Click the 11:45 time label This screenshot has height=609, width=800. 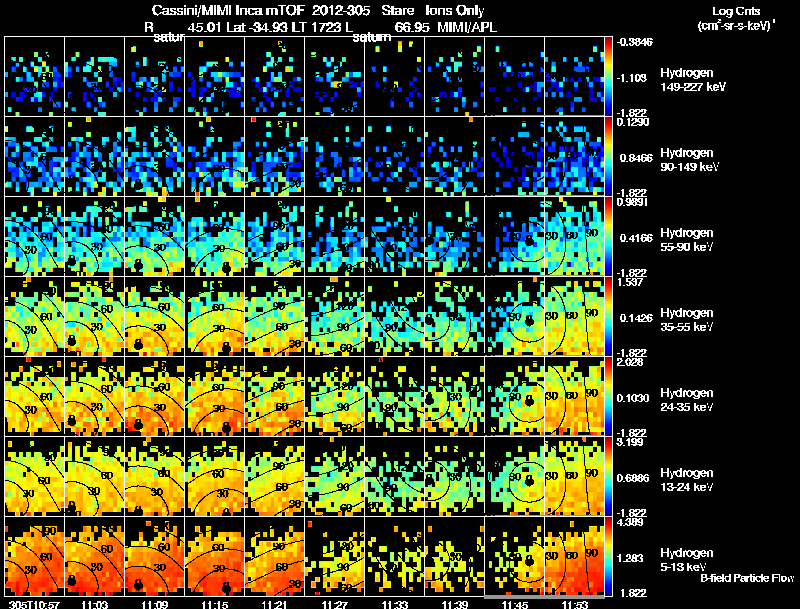515,605
